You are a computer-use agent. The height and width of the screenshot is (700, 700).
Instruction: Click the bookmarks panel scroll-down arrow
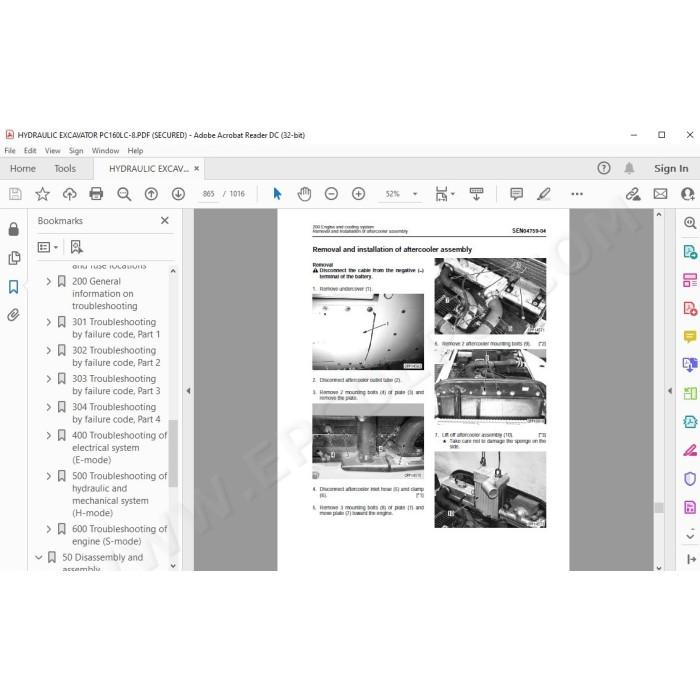pos(173,566)
